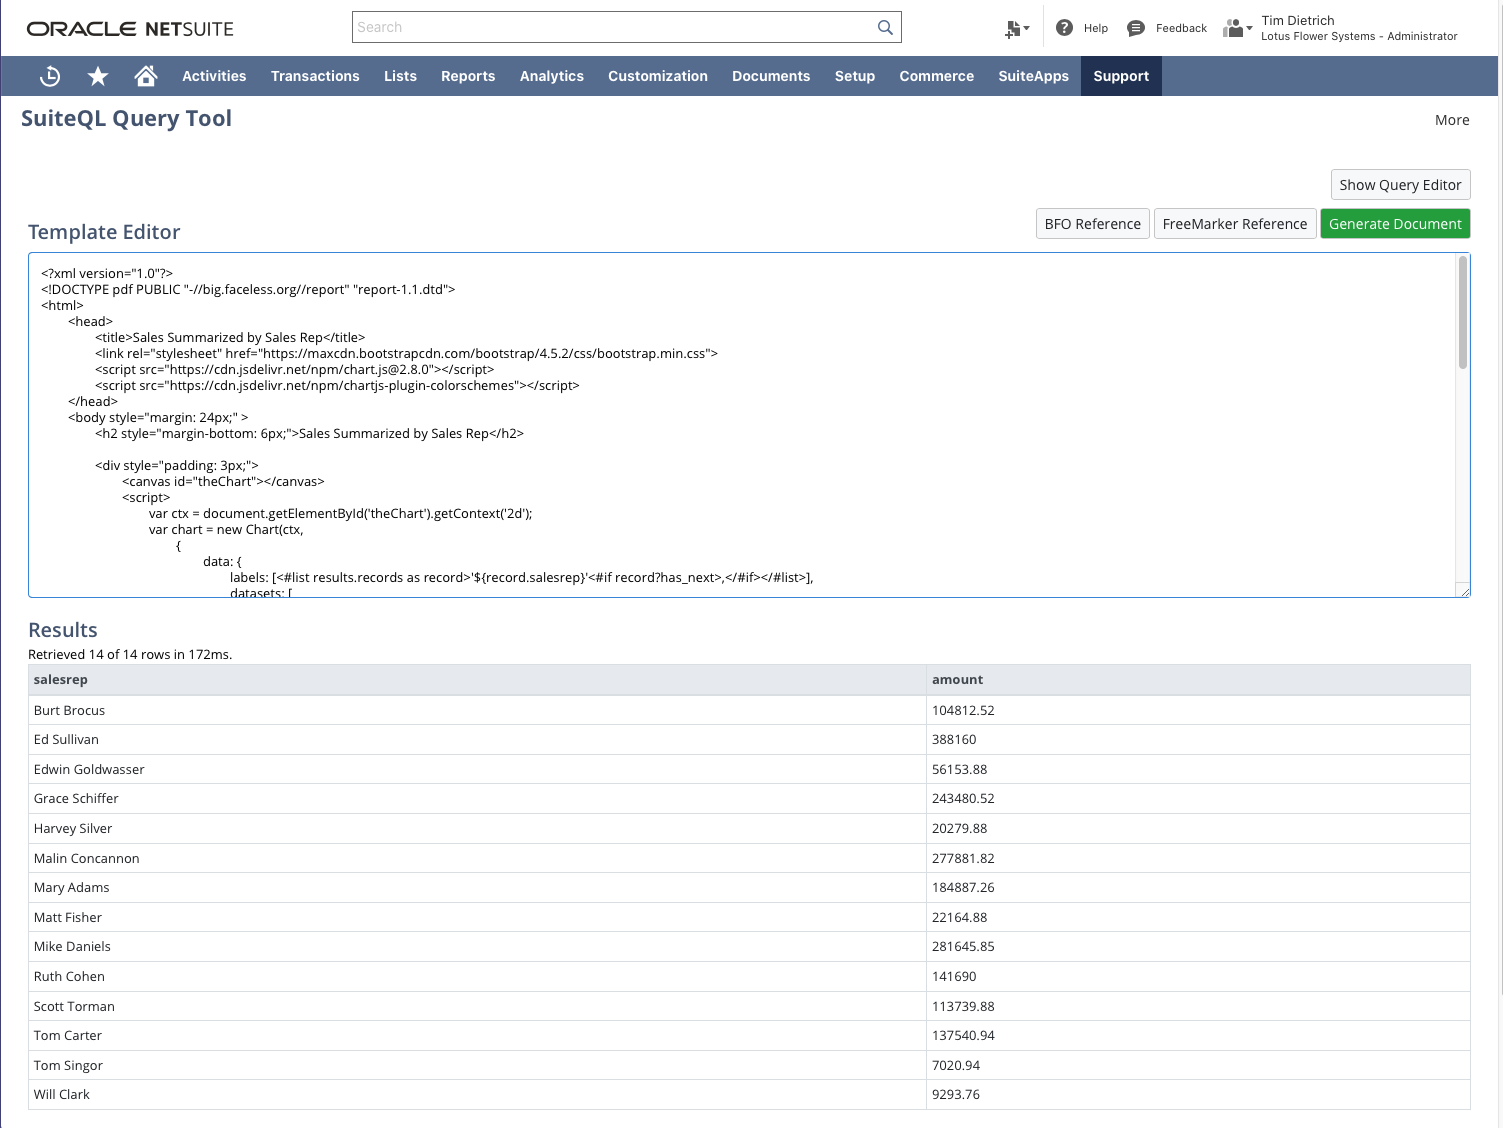Open the Reports menu
Viewport: 1503px width, 1128px height.
pos(468,76)
